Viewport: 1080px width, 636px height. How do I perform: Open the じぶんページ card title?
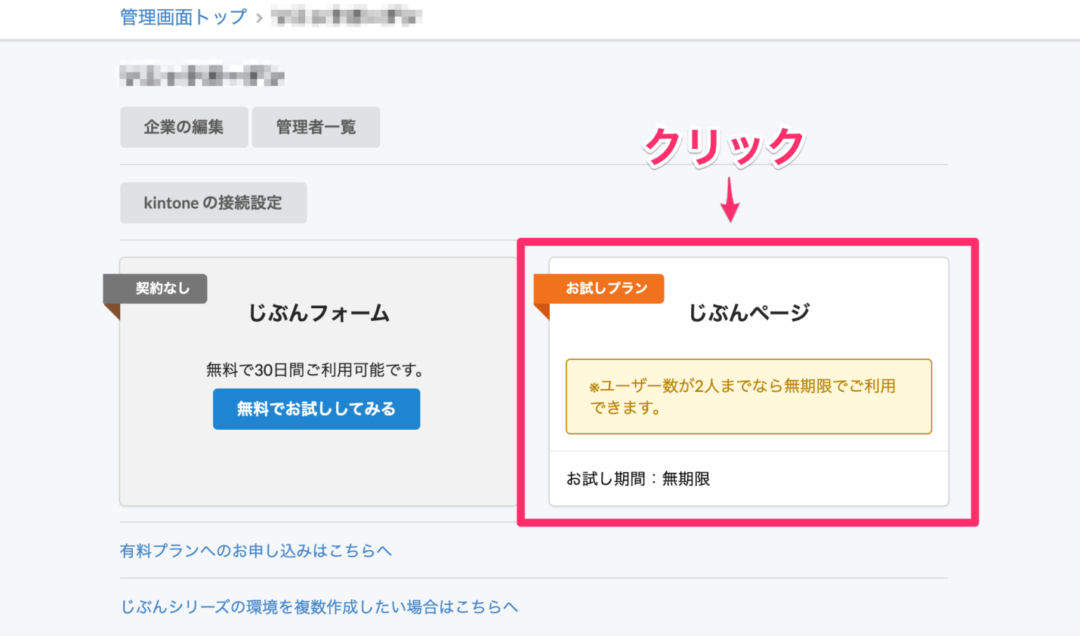pos(748,313)
